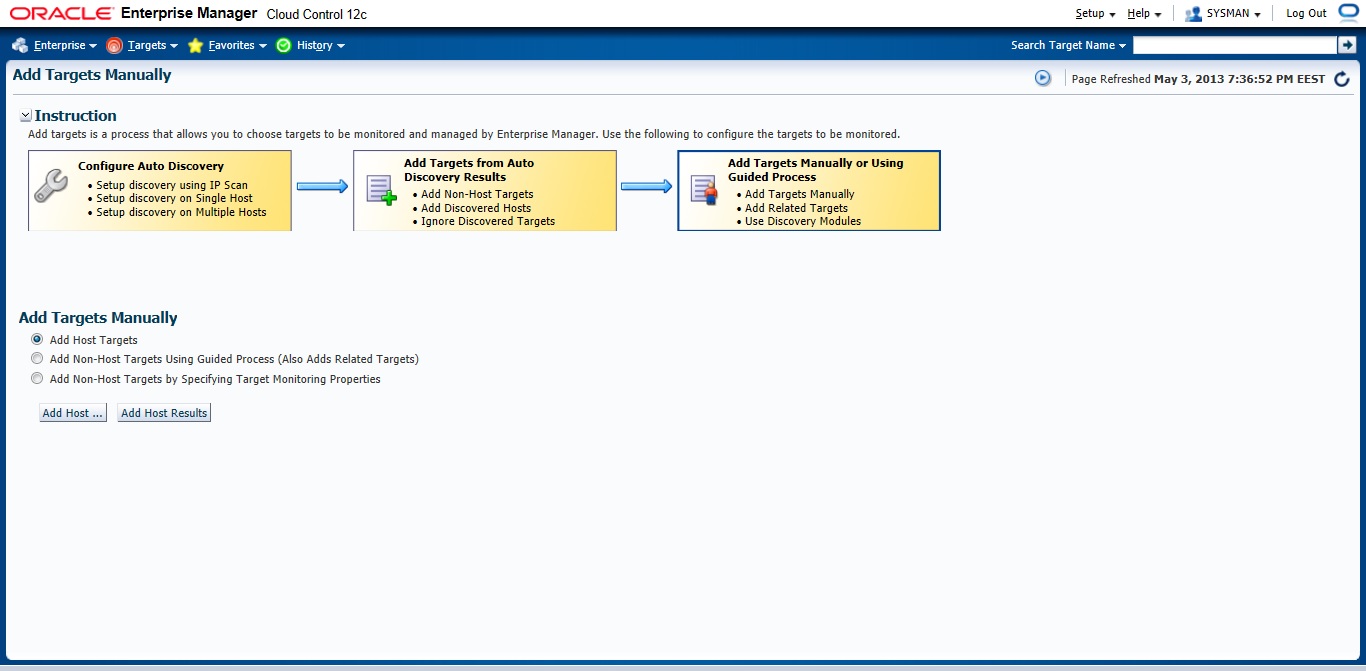The height and width of the screenshot is (671, 1366).
Task: Select Add Host Targets radio button
Action: click(x=37, y=340)
